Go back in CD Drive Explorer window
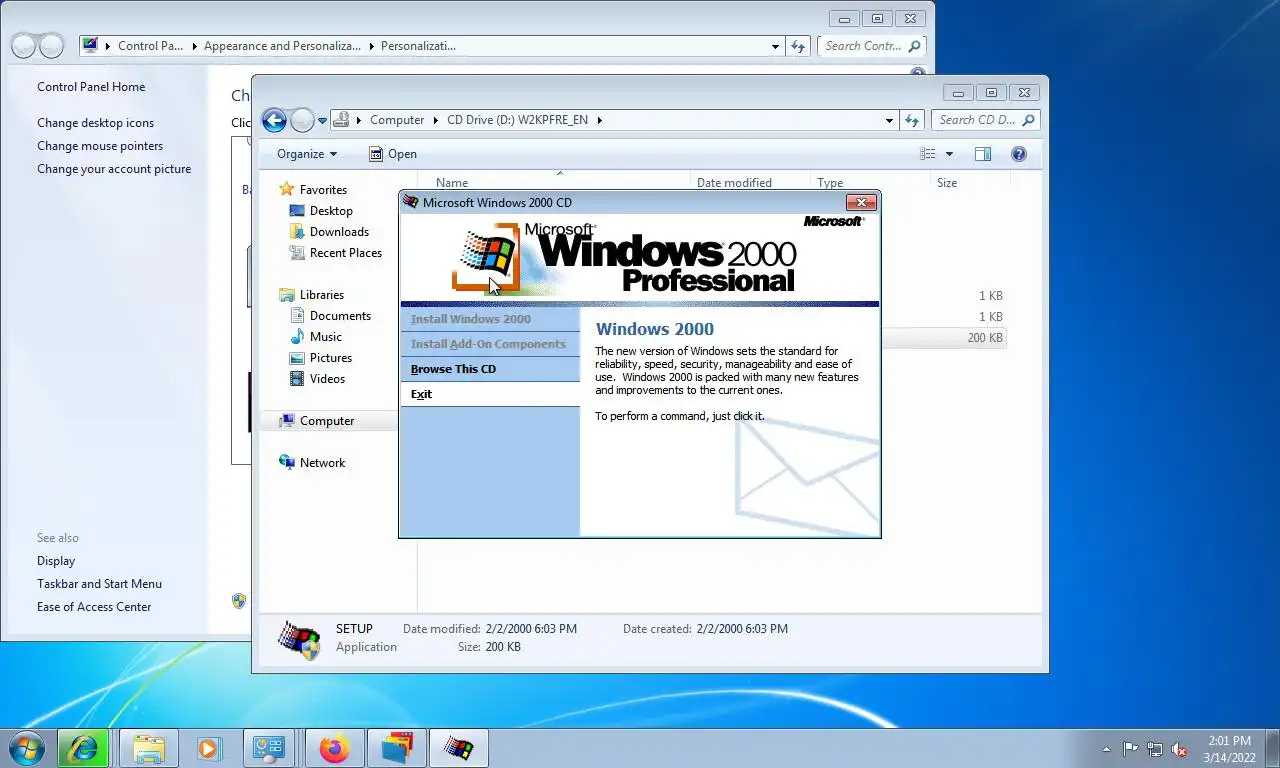 pos(274,121)
